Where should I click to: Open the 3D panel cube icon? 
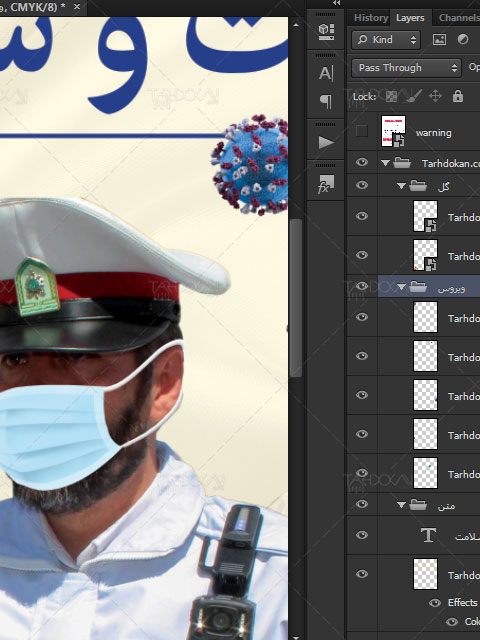(x=326, y=31)
